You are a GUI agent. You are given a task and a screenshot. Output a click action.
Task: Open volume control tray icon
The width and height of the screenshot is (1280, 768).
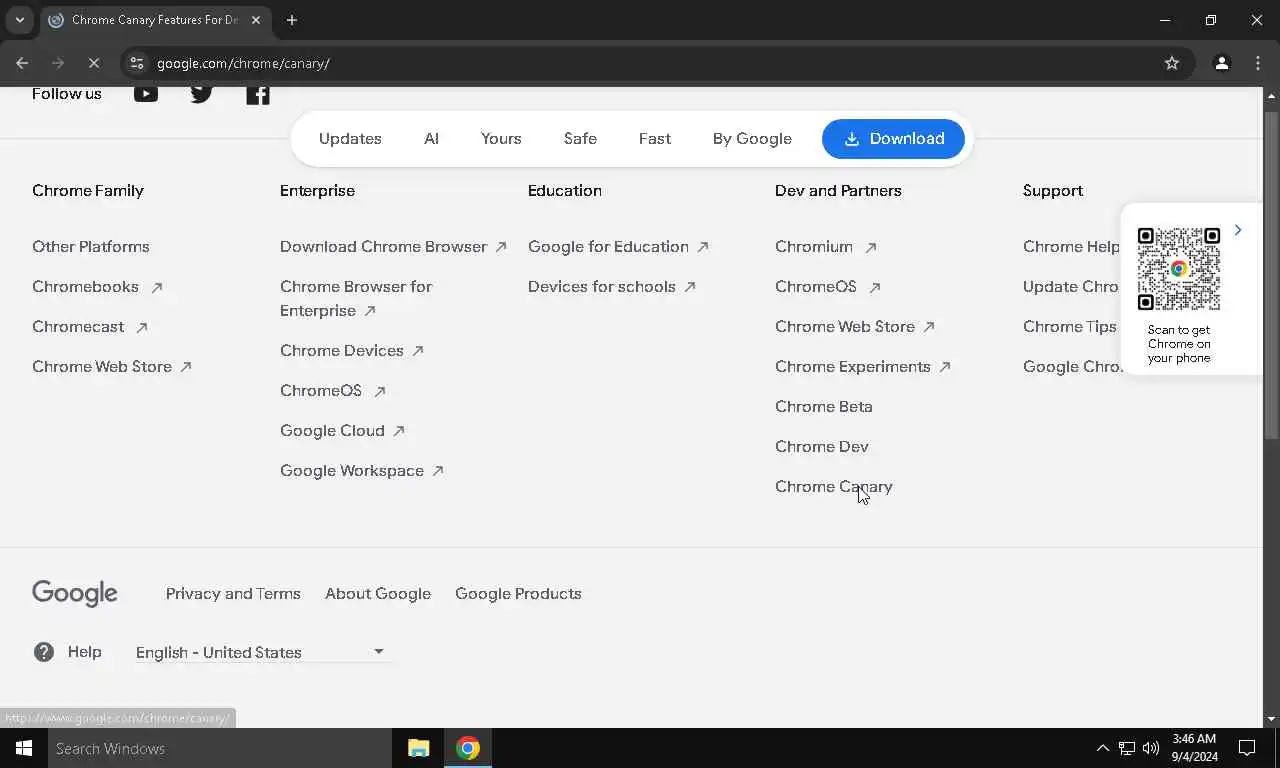1151,748
